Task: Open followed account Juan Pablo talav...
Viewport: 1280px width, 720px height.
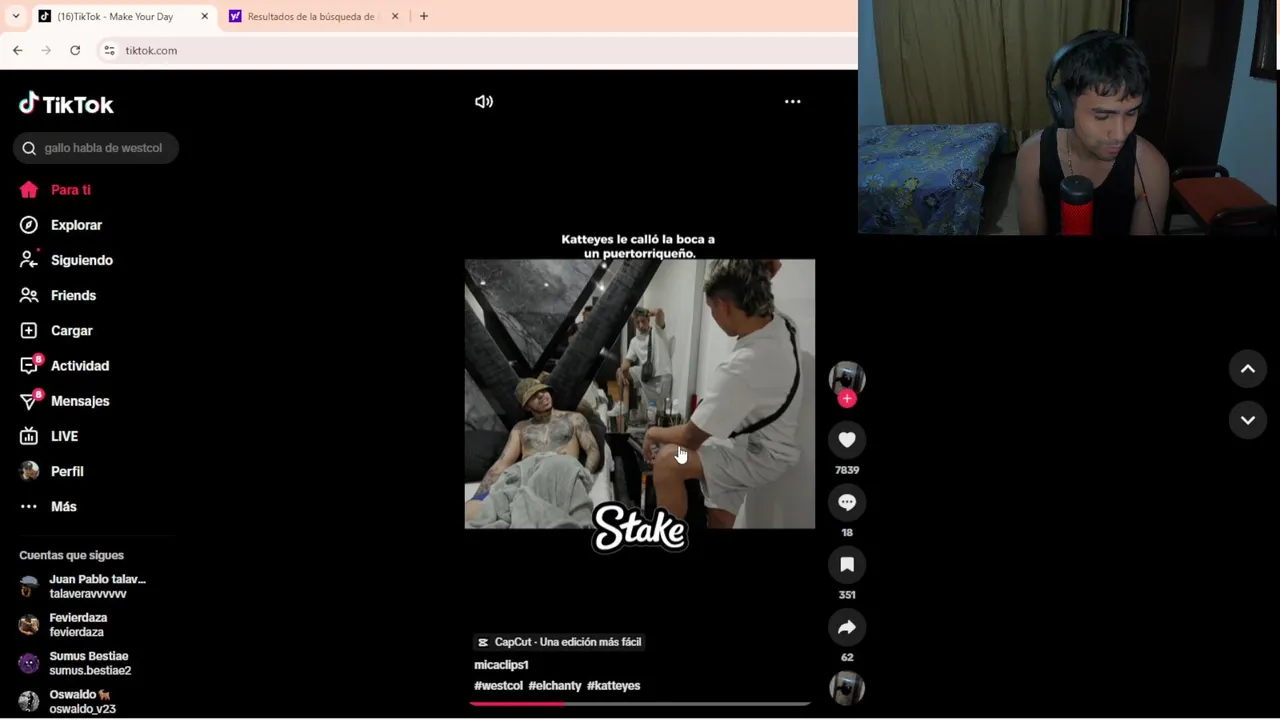Action: click(96, 586)
